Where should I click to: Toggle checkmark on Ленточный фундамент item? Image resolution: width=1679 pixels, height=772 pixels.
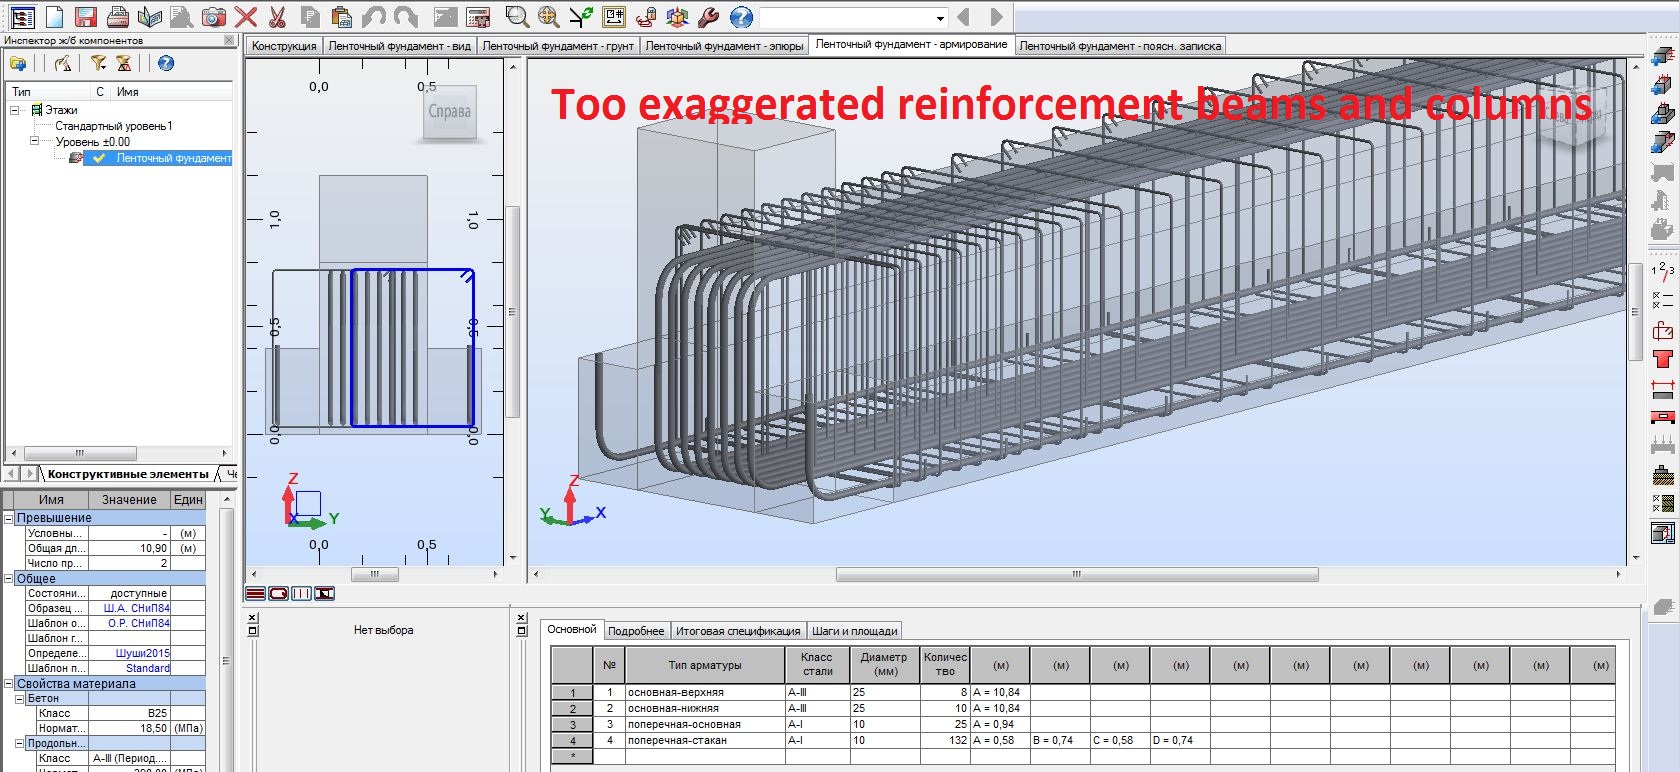98,158
